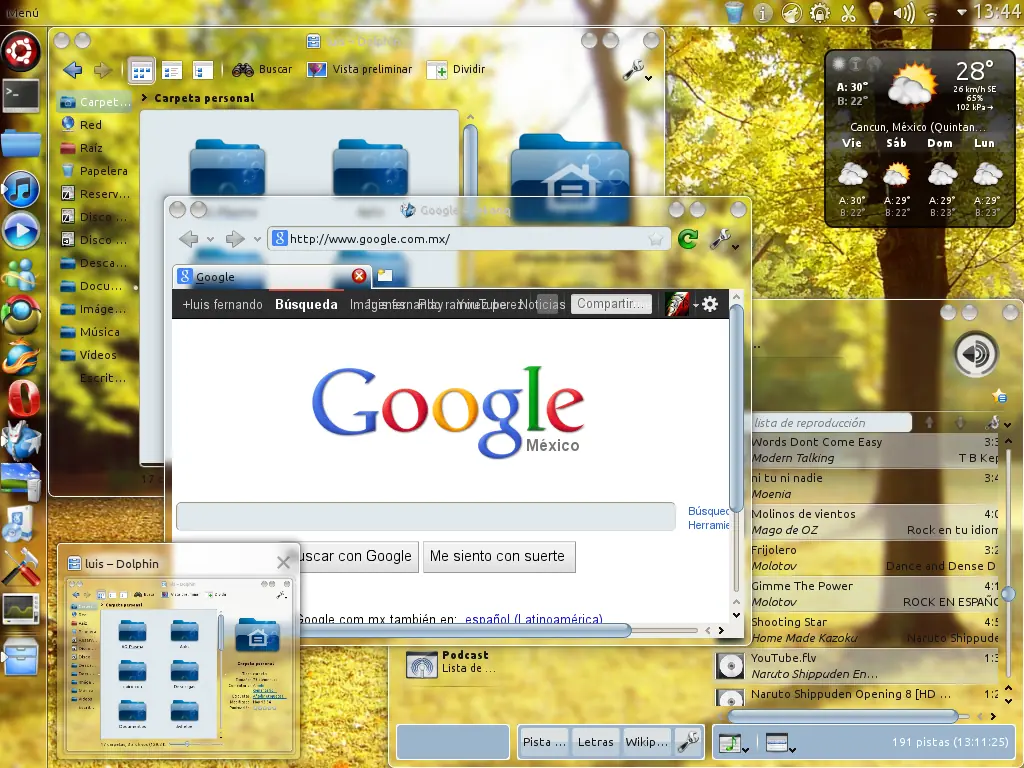
Task: Go forward in the browser window
Action: [x=234, y=239]
